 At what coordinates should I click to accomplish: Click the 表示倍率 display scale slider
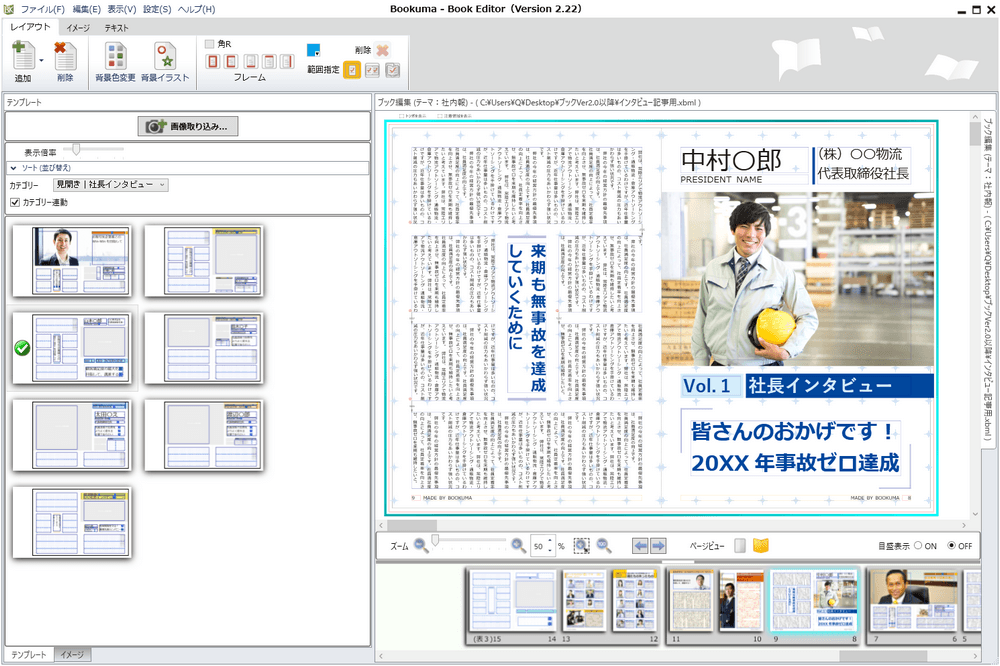pos(75,150)
